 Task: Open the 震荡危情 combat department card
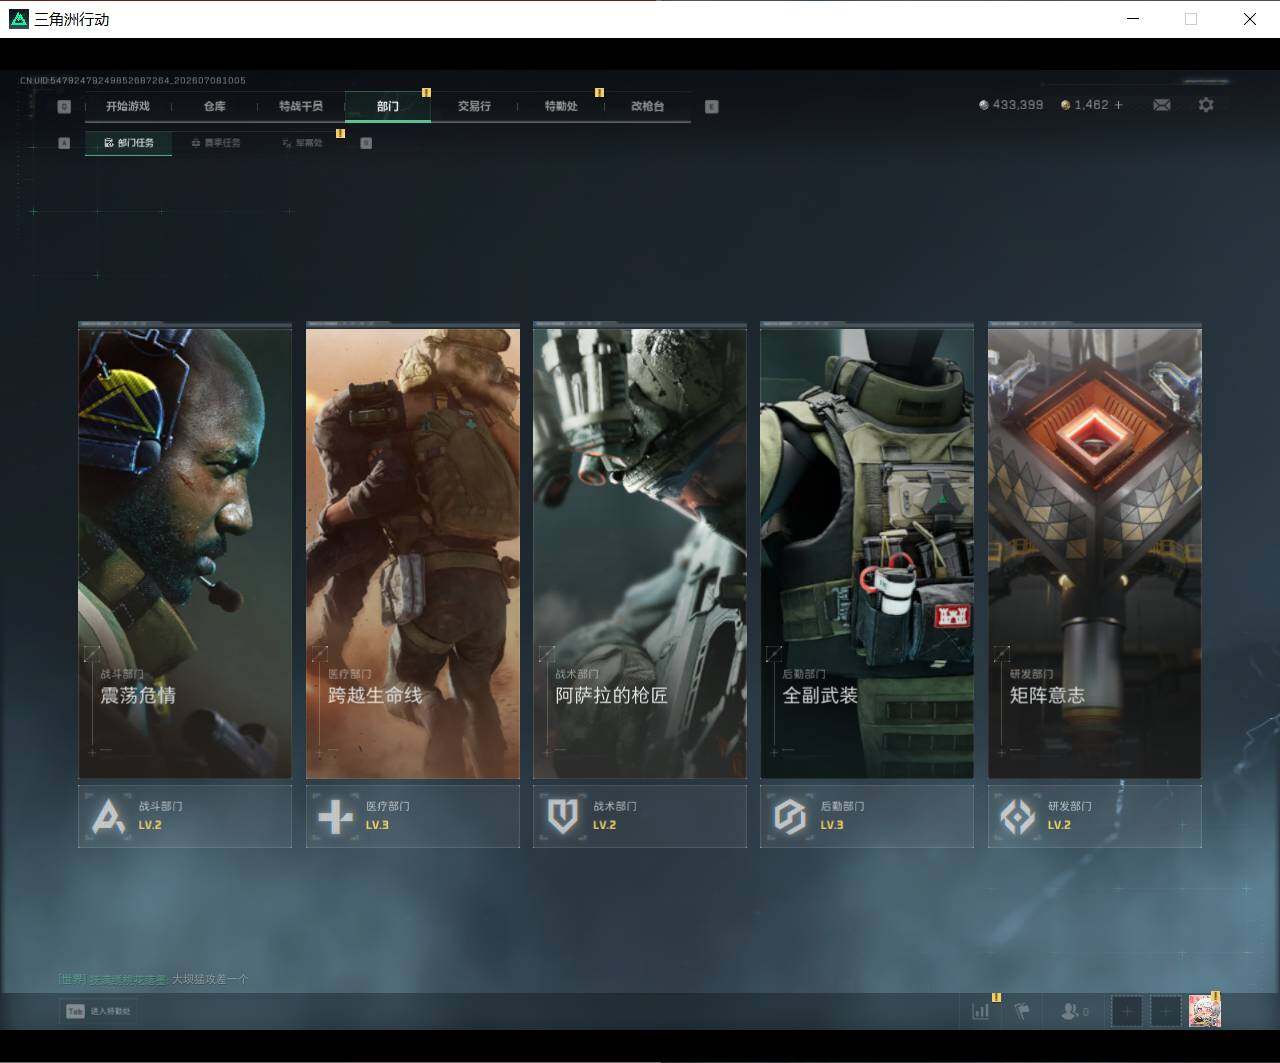coord(185,550)
